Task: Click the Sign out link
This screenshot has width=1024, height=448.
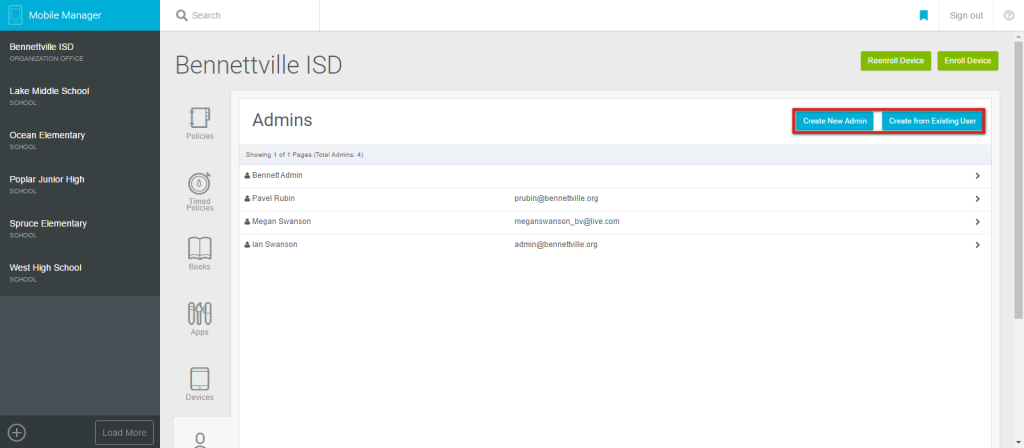Action: point(966,15)
